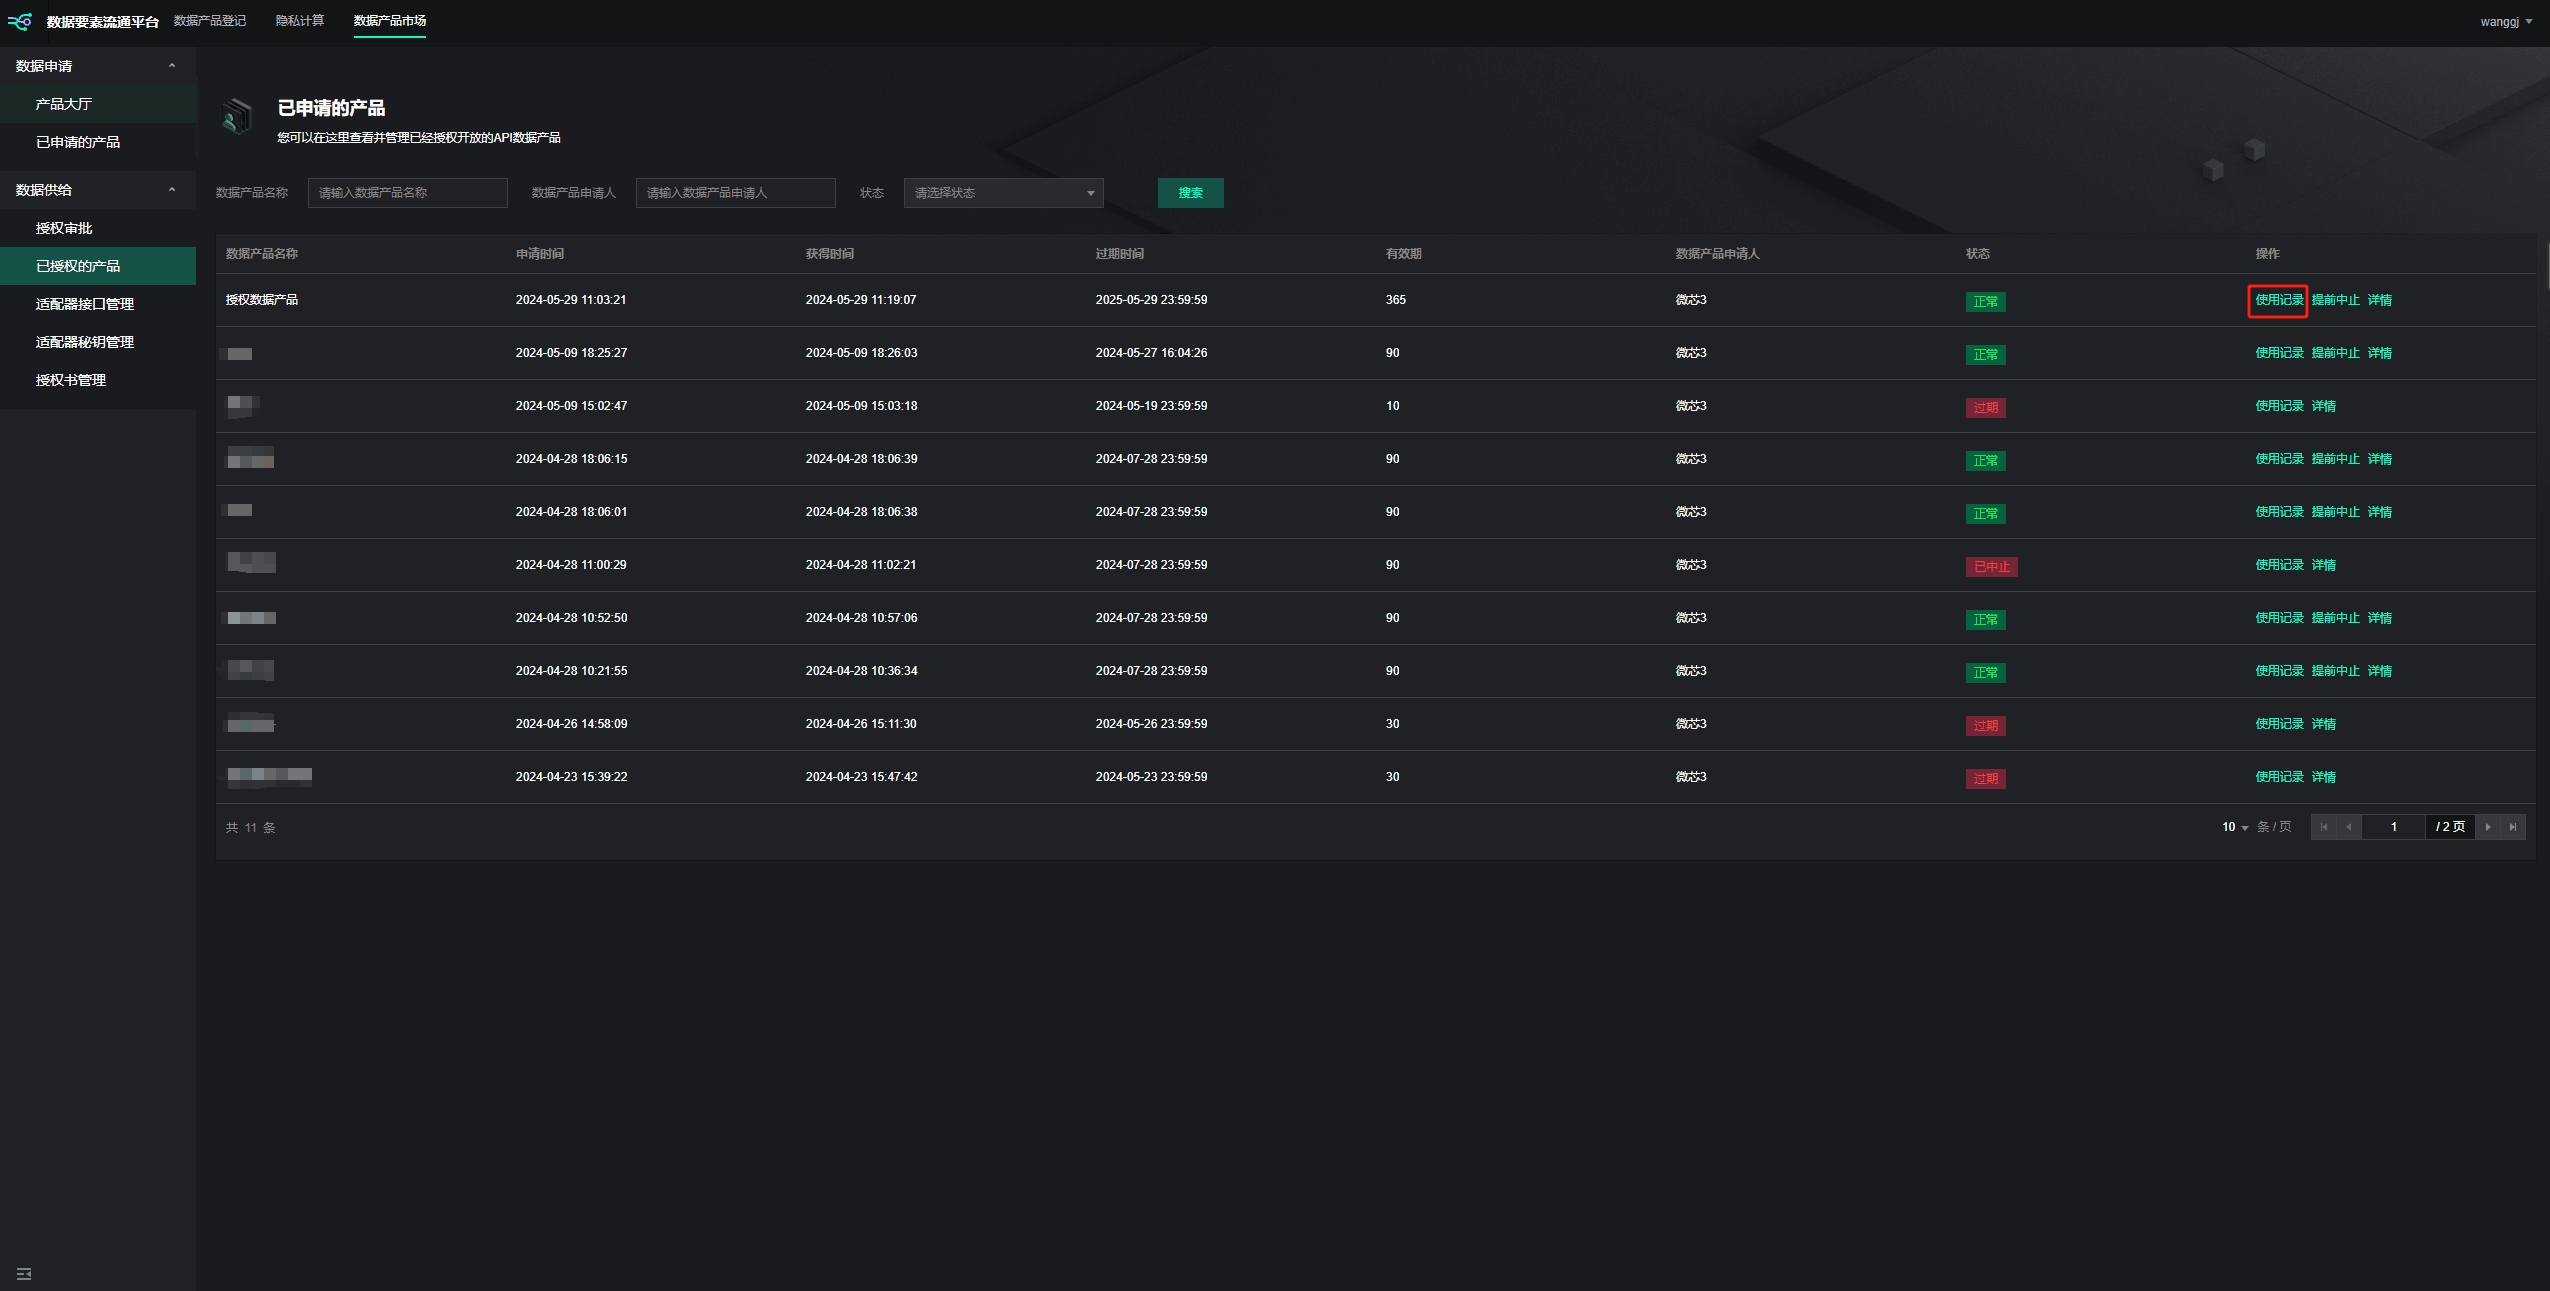Click 提前中止 in the first table row
This screenshot has height=1291, width=2550.
click(x=2335, y=300)
